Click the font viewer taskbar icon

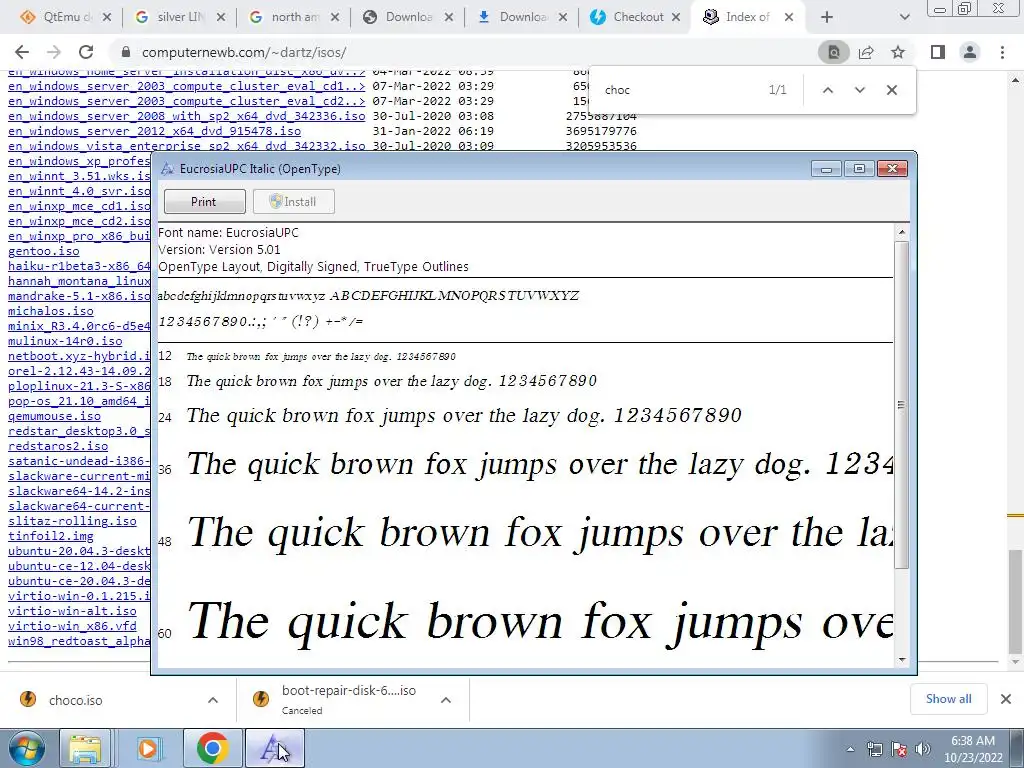pos(275,748)
